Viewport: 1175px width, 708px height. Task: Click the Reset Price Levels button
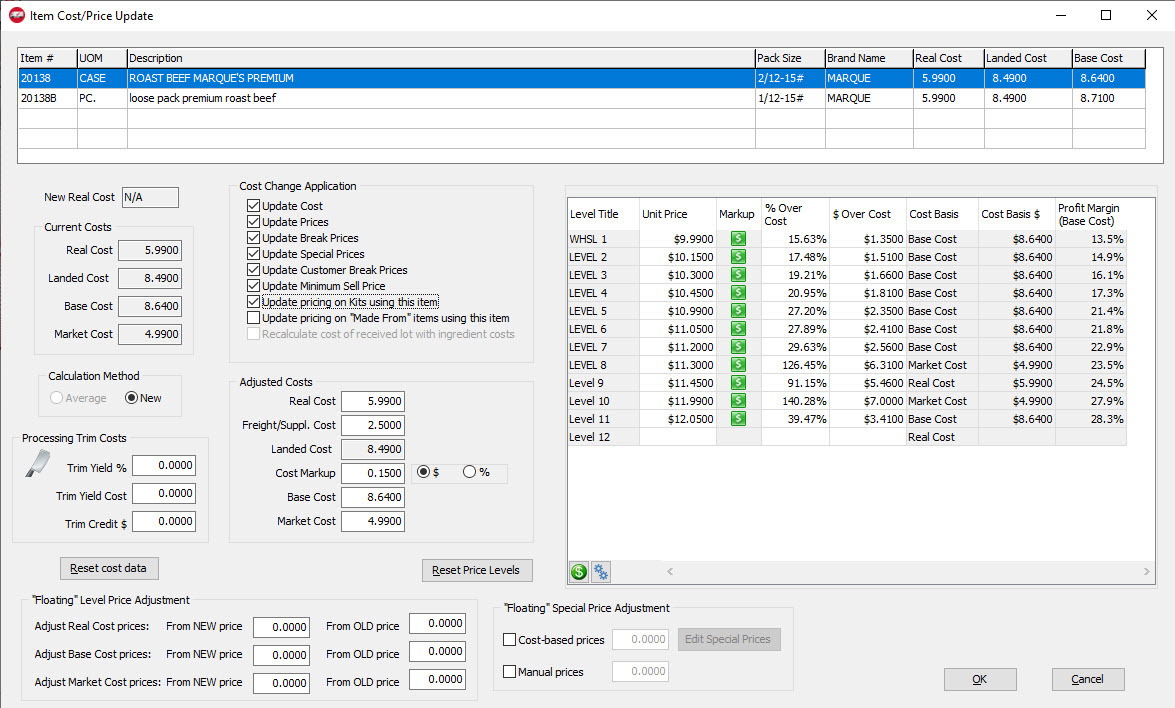(x=477, y=570)
